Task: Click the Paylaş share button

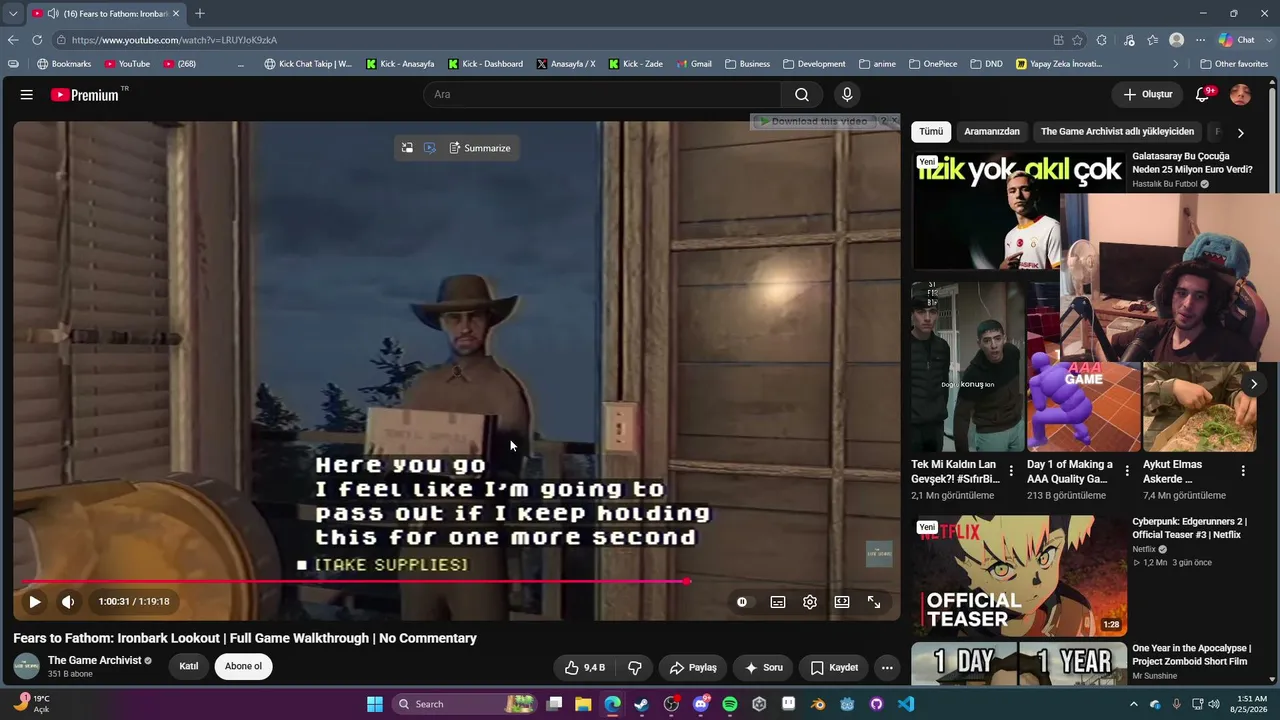Action: click(693, 668)
